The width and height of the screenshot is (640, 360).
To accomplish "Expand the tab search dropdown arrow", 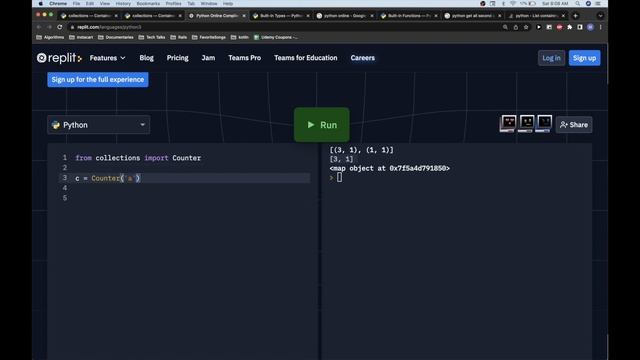I will pos(600,16).
